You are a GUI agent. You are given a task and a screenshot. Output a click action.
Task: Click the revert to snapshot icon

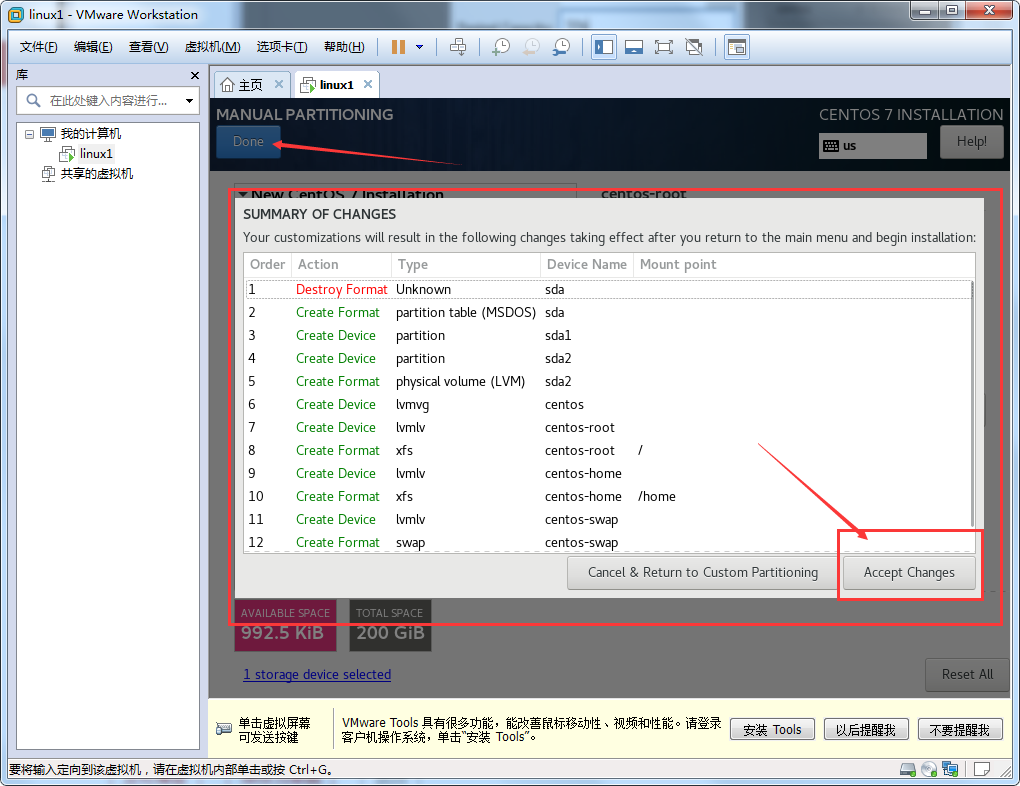click(531, 47)
